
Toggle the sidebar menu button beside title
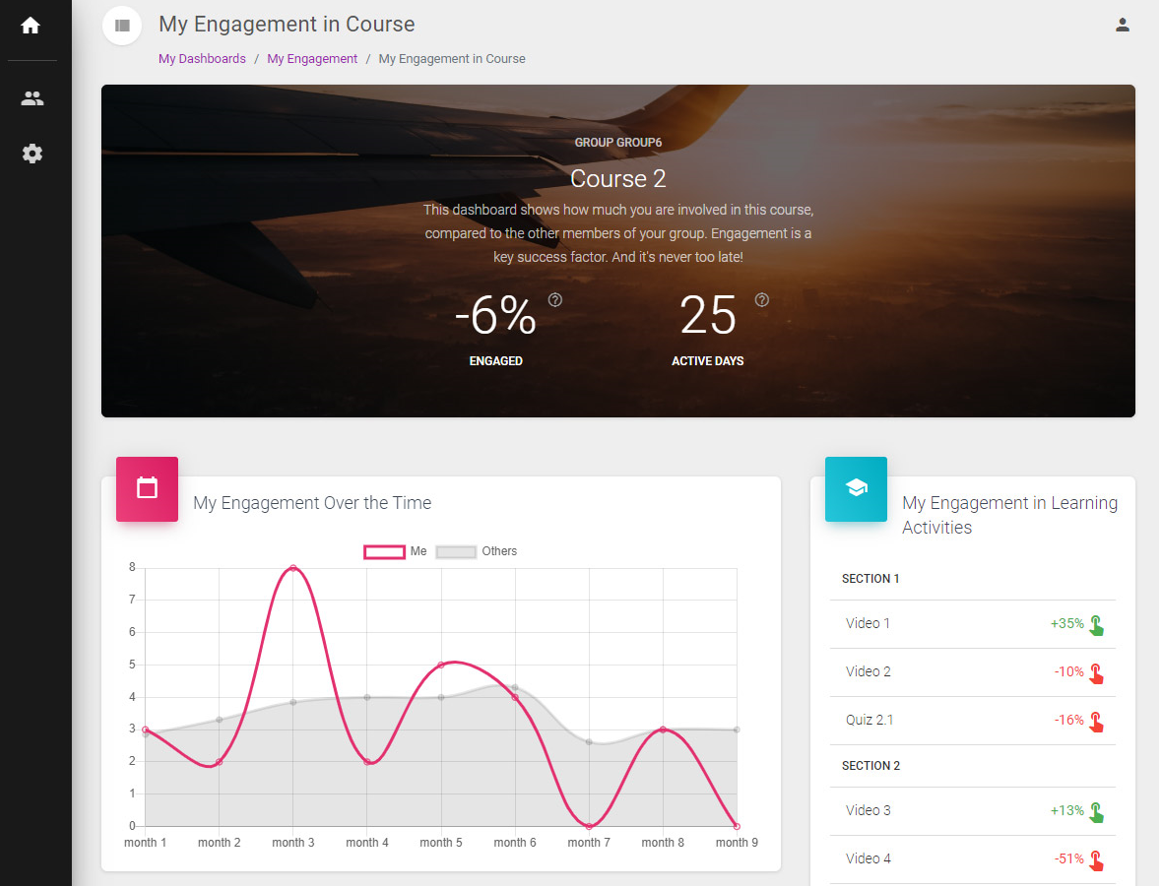pos(122,25)
